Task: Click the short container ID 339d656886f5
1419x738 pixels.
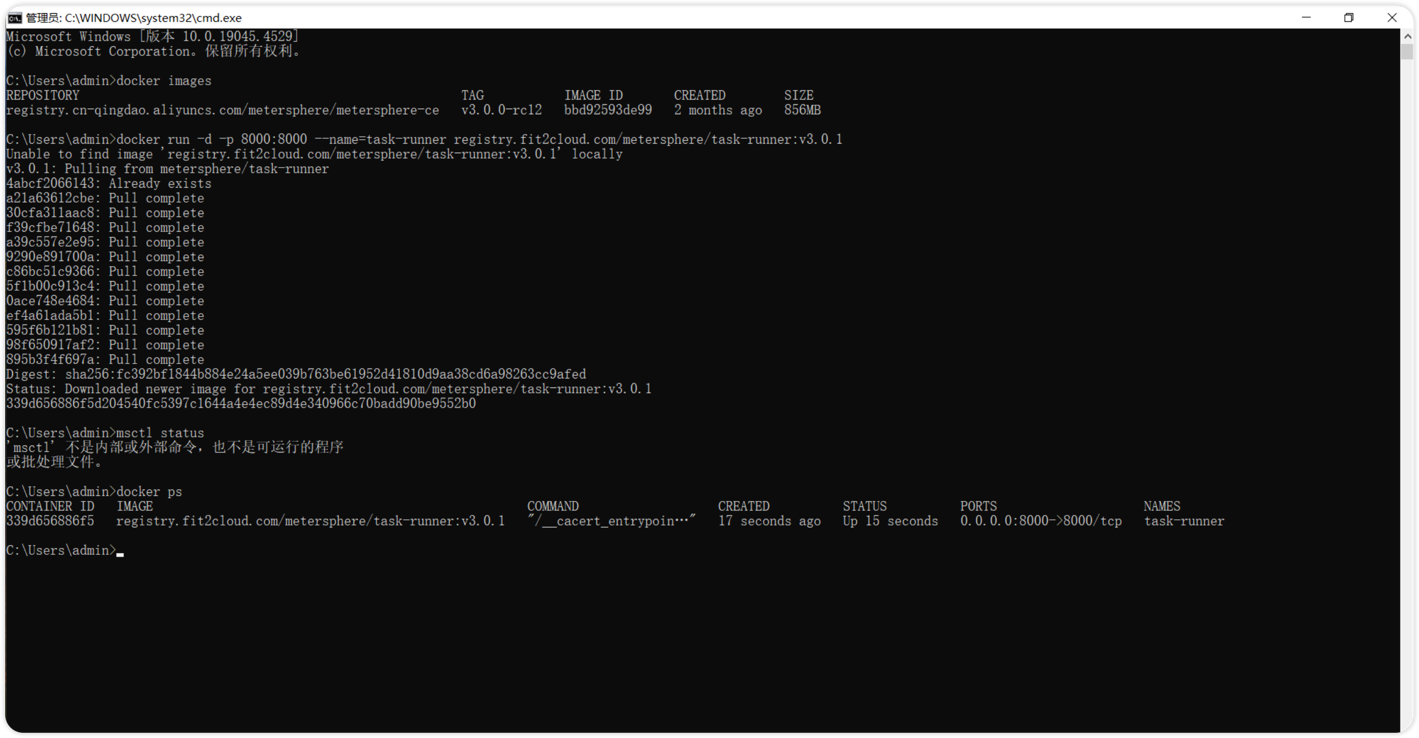Action: pyautogui.click(x=50, y=521)
